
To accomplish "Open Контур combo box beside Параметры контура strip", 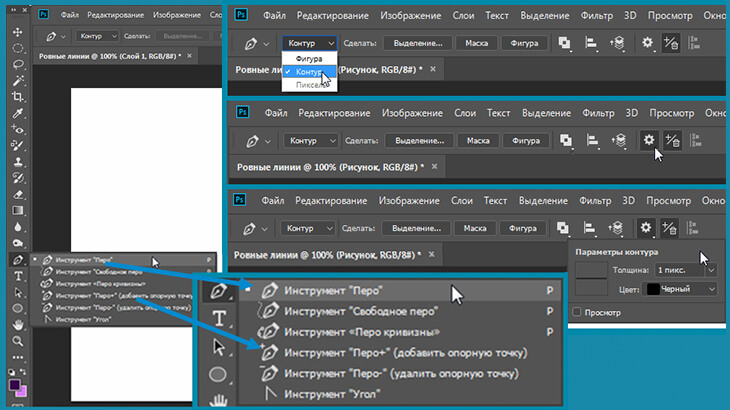I will (307, 228).
